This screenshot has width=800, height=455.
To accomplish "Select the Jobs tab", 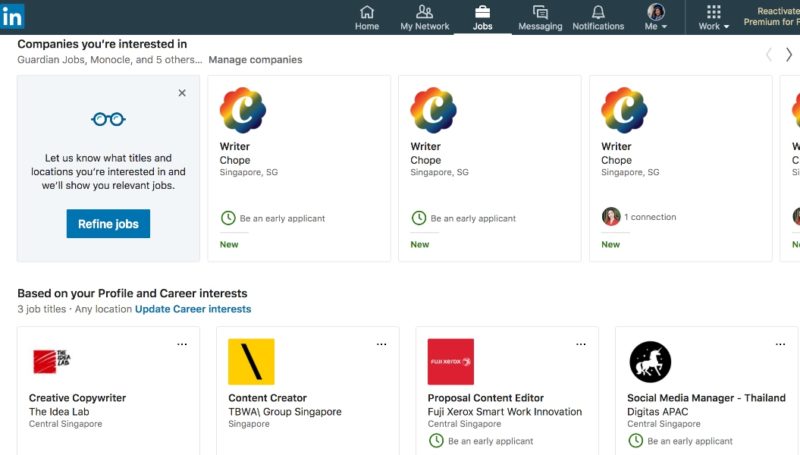I will (x=482, y=17).
